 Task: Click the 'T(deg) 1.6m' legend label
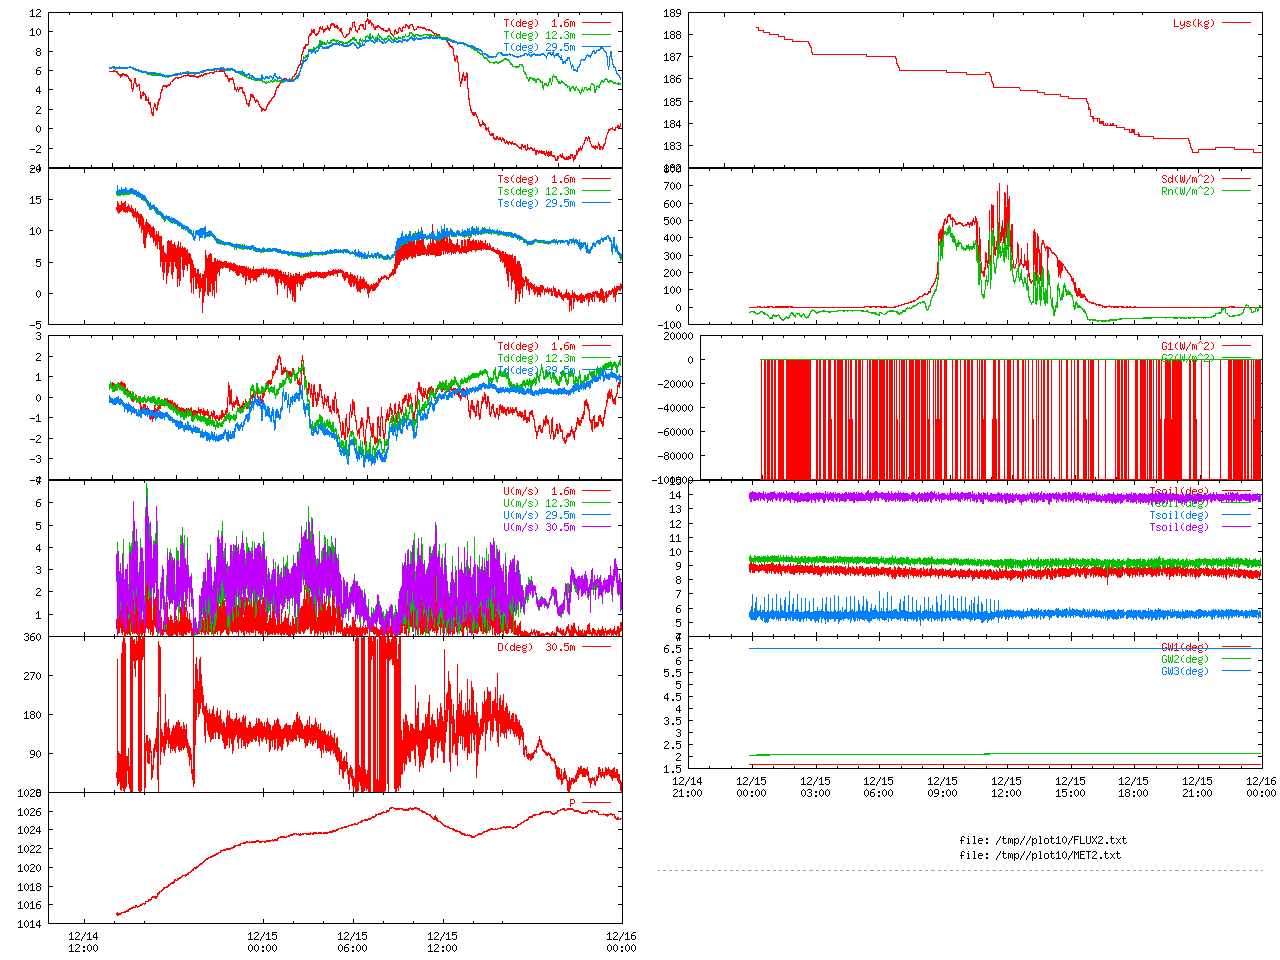point(539,23)
